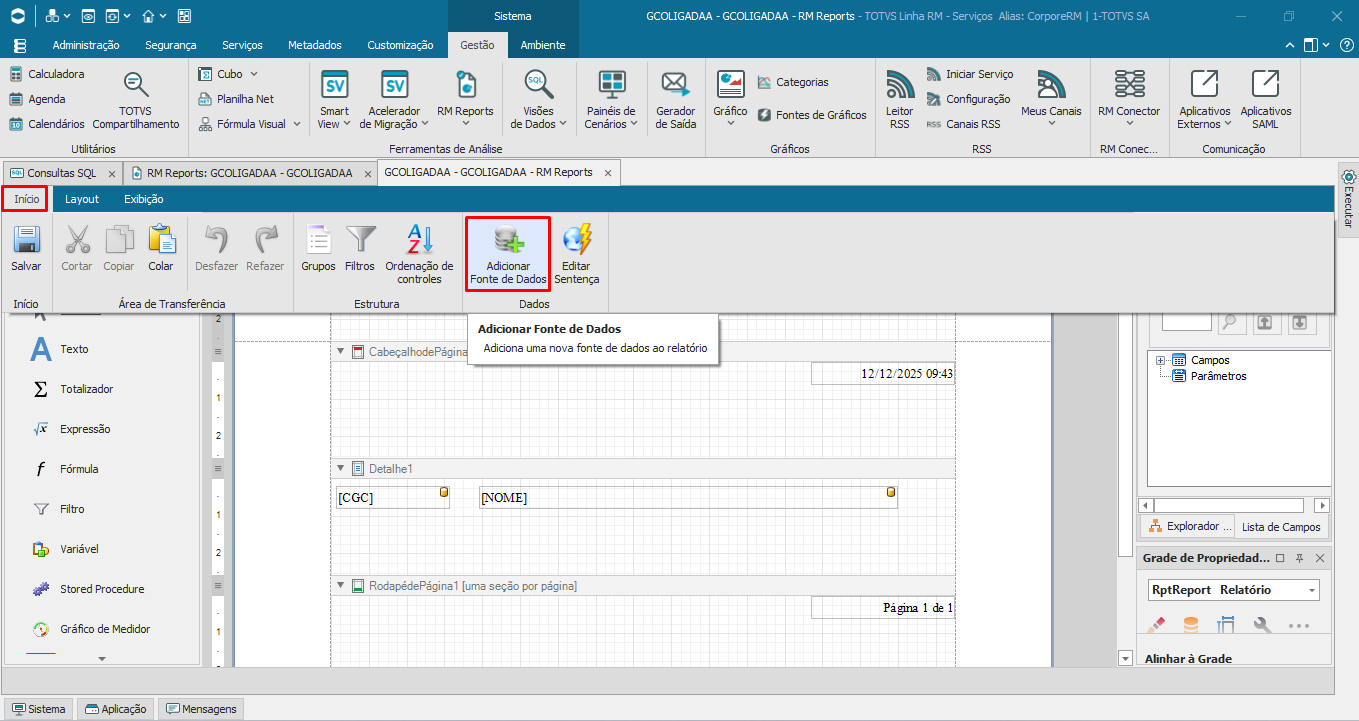
Task: Click the Grupos icon in Estrutura
Action: click(x=318, y=241)
